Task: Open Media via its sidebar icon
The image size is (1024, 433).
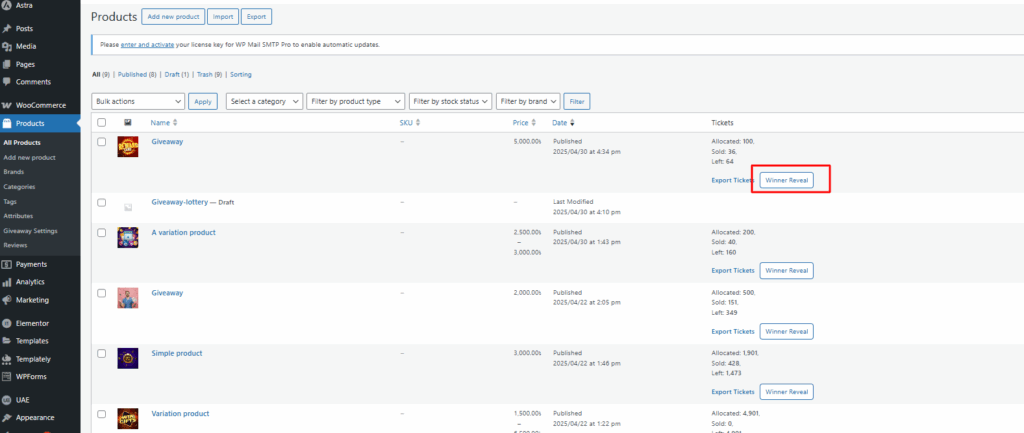Action: tap(7, 46)
